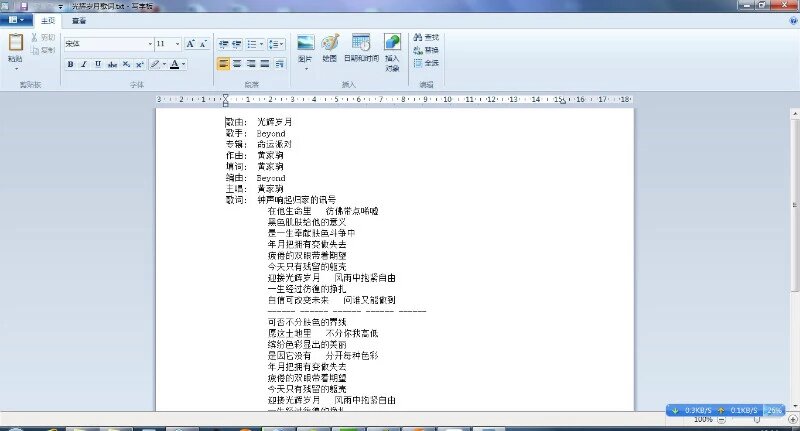Expand the Picture dropdown arrow

306,68
